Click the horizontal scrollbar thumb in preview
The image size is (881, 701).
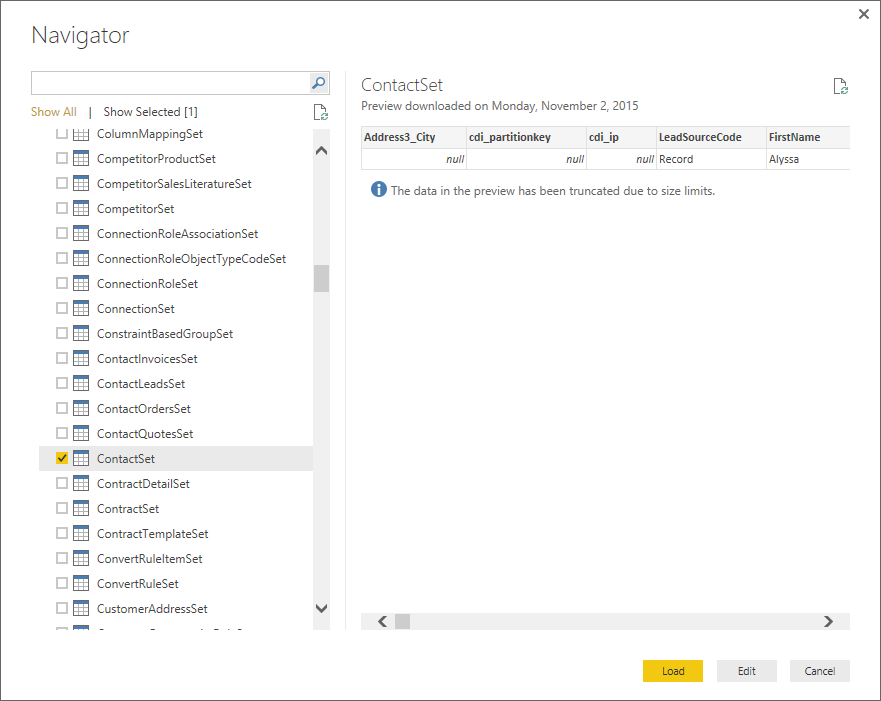[x=402, y=622]
